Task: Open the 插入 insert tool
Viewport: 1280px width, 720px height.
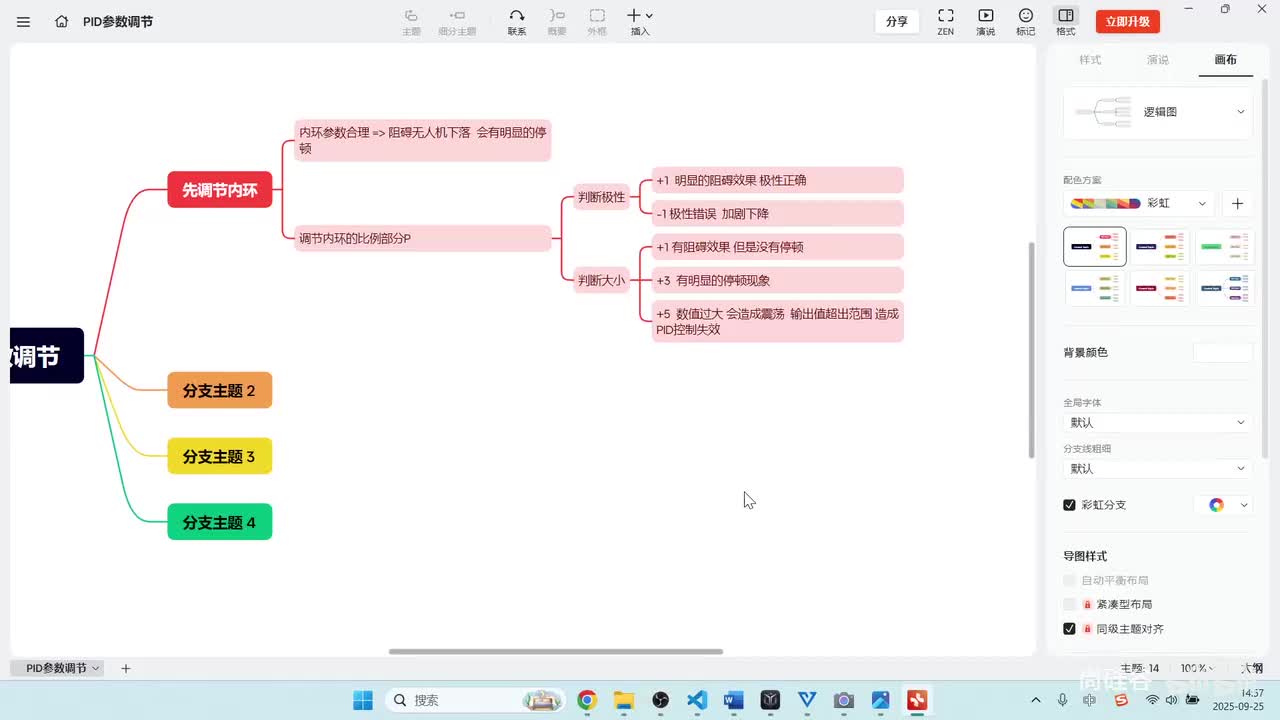Action: [x=640, y=21]
